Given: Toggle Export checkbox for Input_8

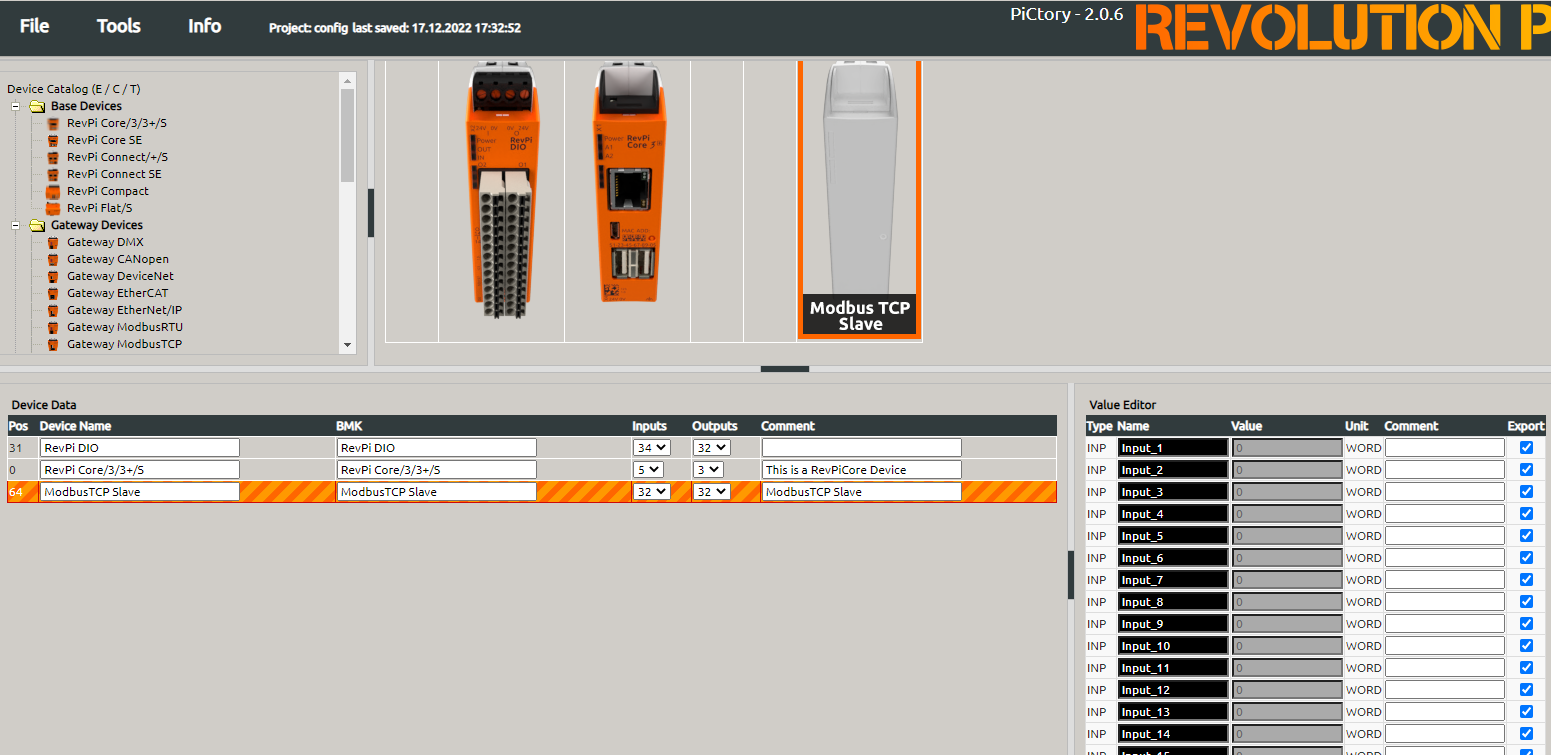Looking at the screenshot, I should [1526, 602].
